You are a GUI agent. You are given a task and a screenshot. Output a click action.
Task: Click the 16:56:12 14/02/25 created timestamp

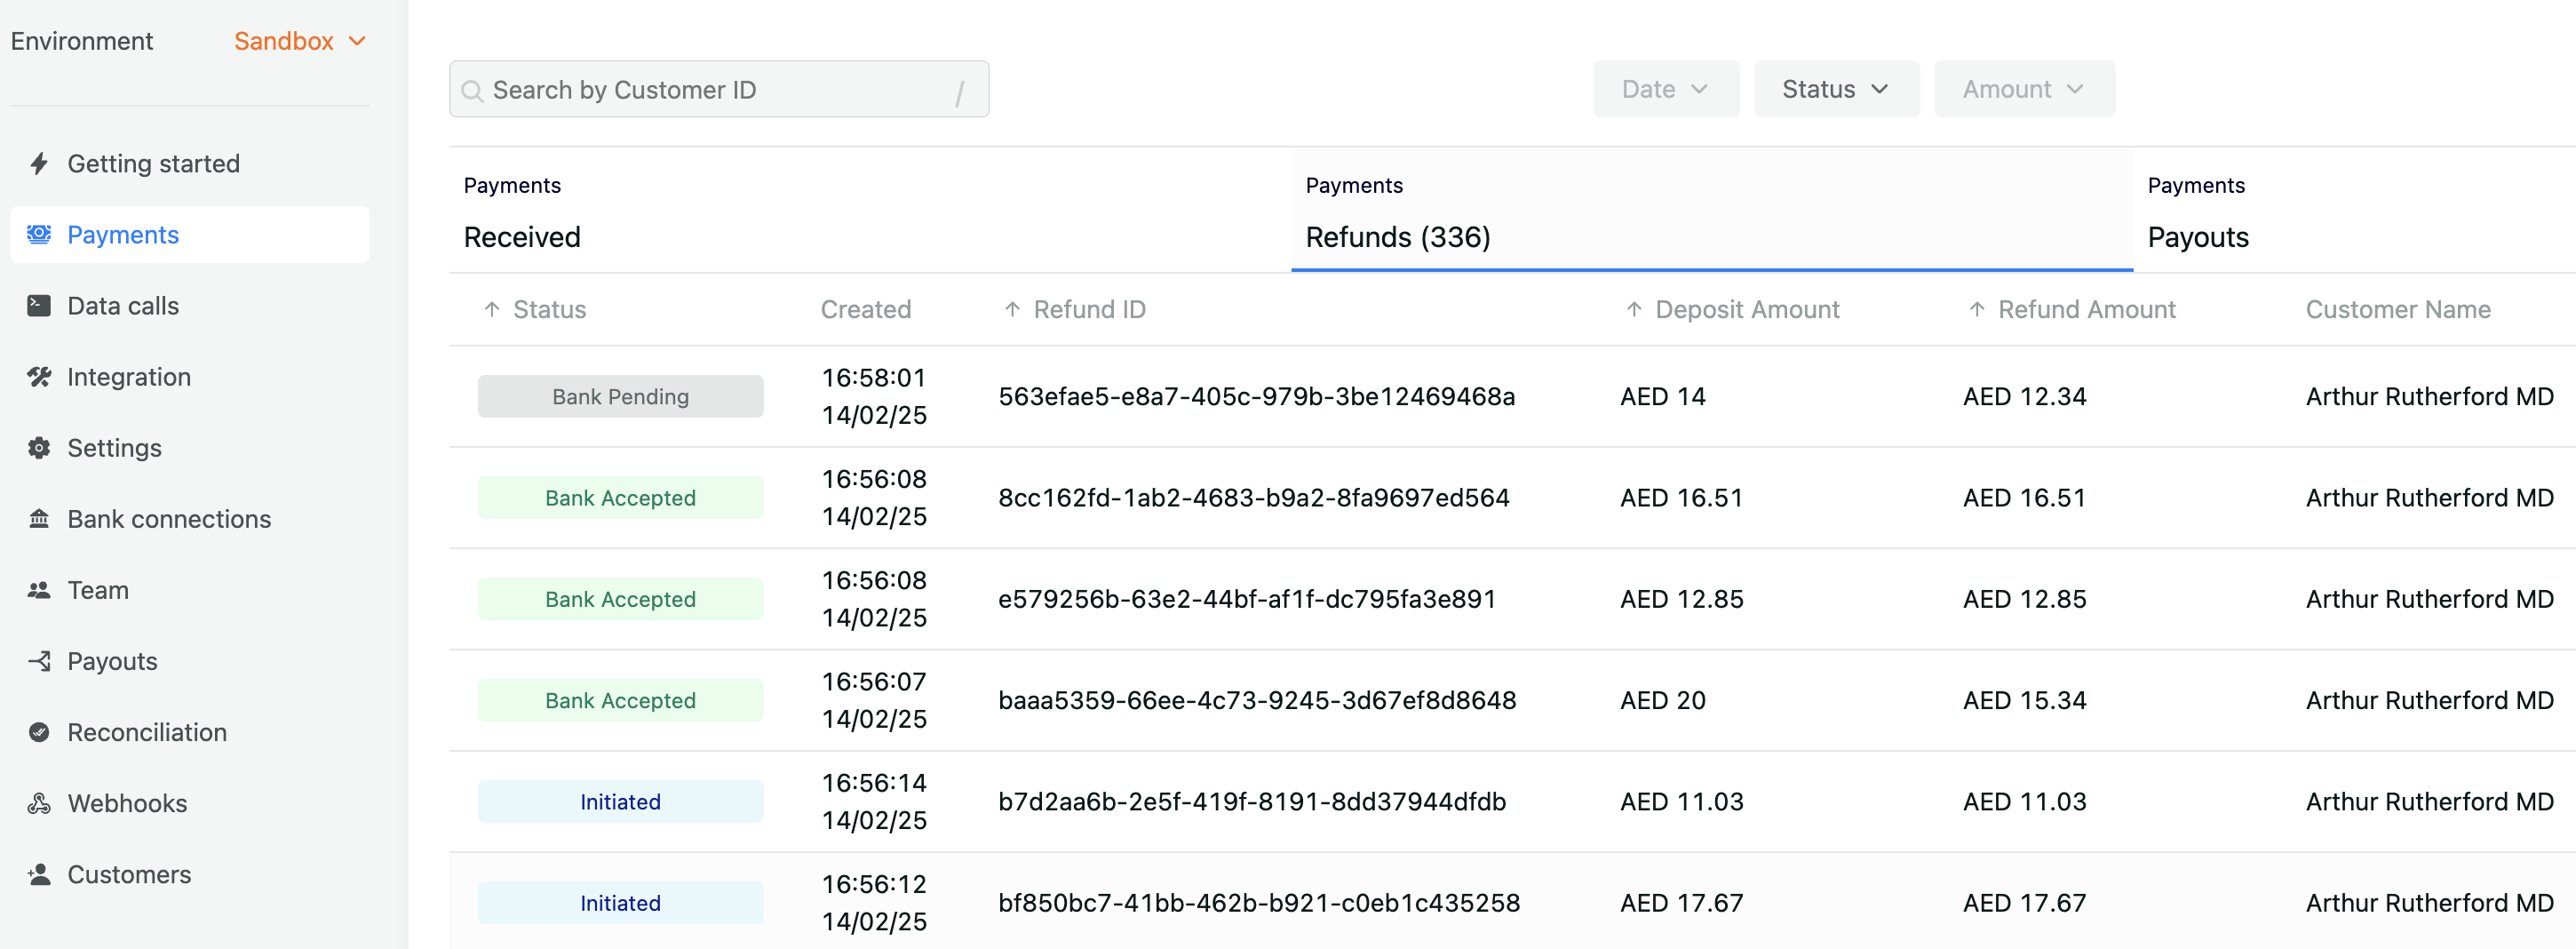point(874,902)
